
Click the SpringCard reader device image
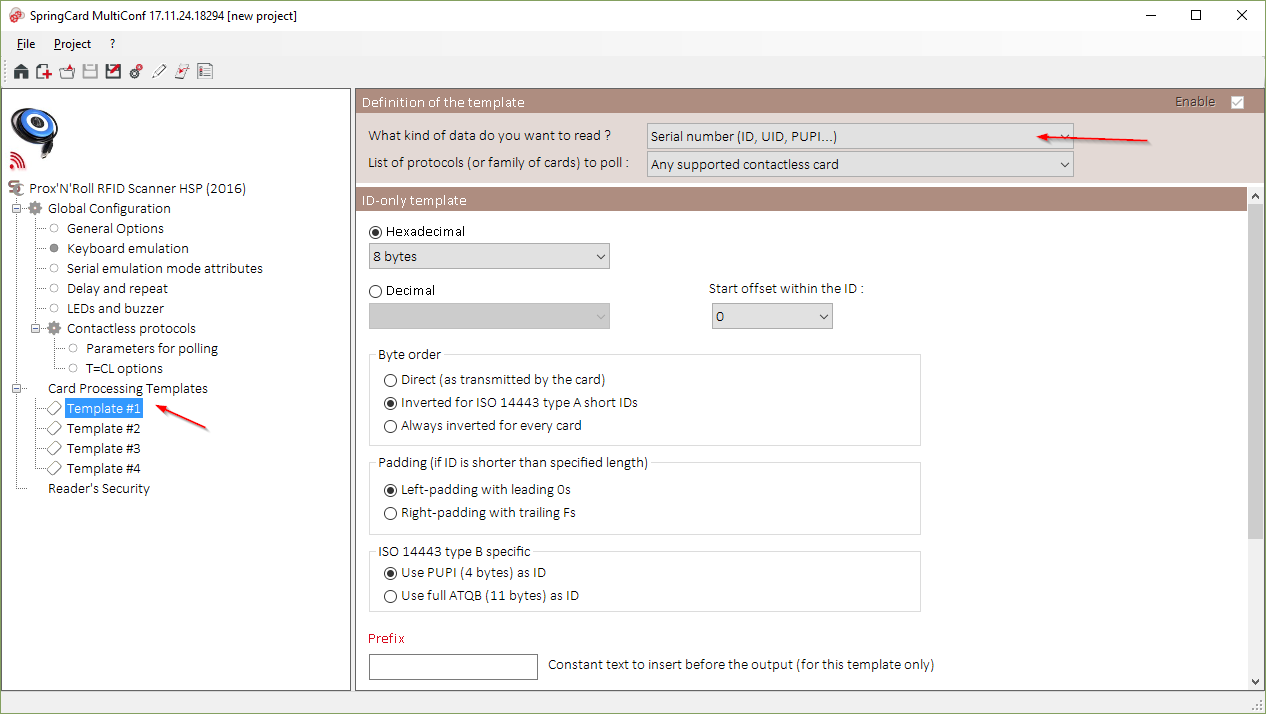click(x=34, y=131)
